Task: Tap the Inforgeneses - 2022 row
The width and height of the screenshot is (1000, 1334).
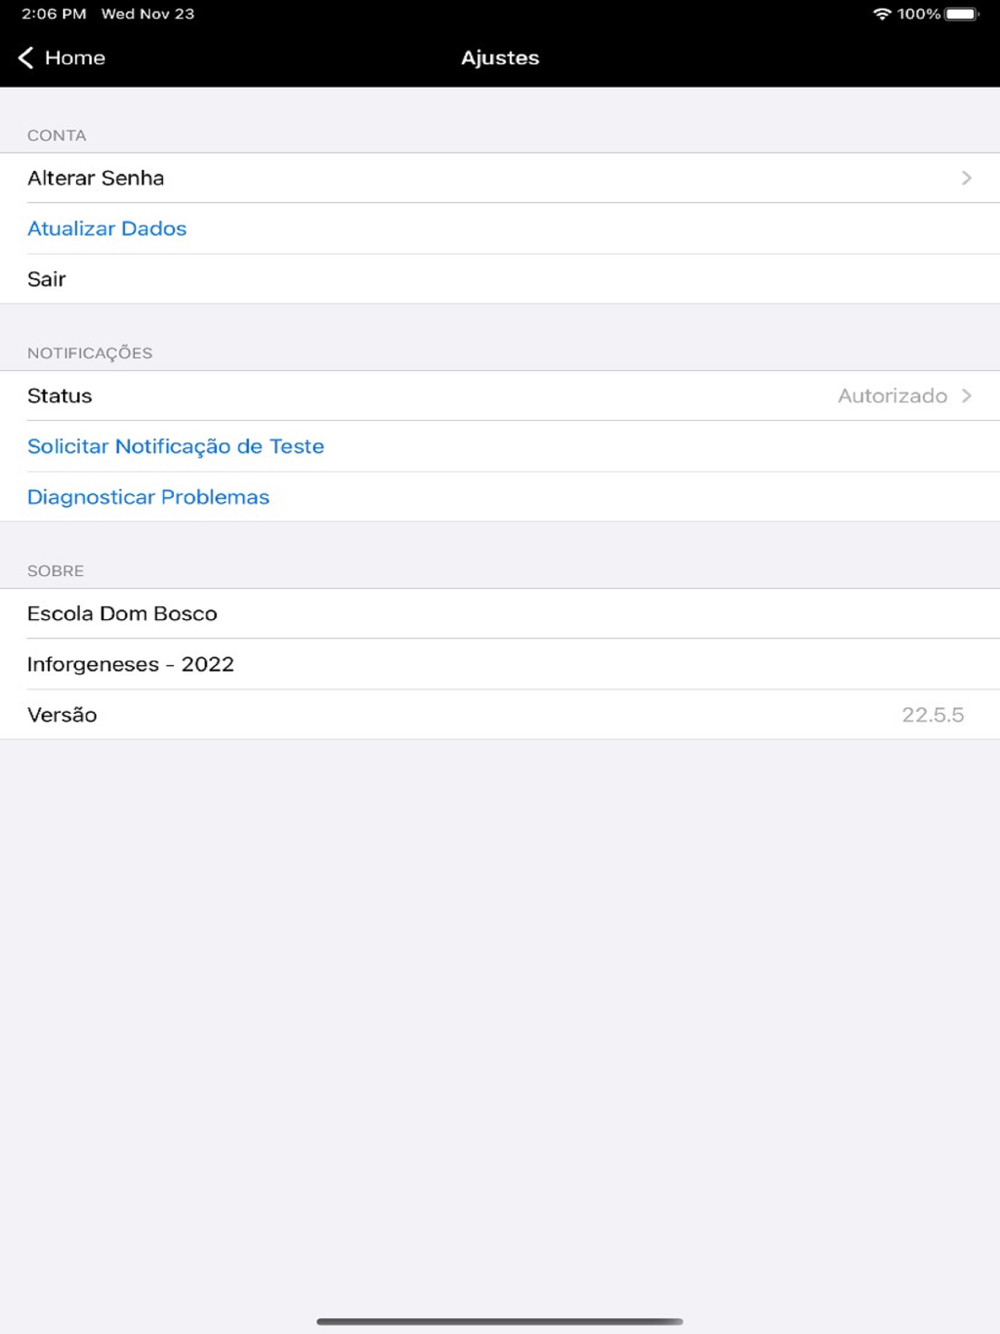Action: (500, 664)
